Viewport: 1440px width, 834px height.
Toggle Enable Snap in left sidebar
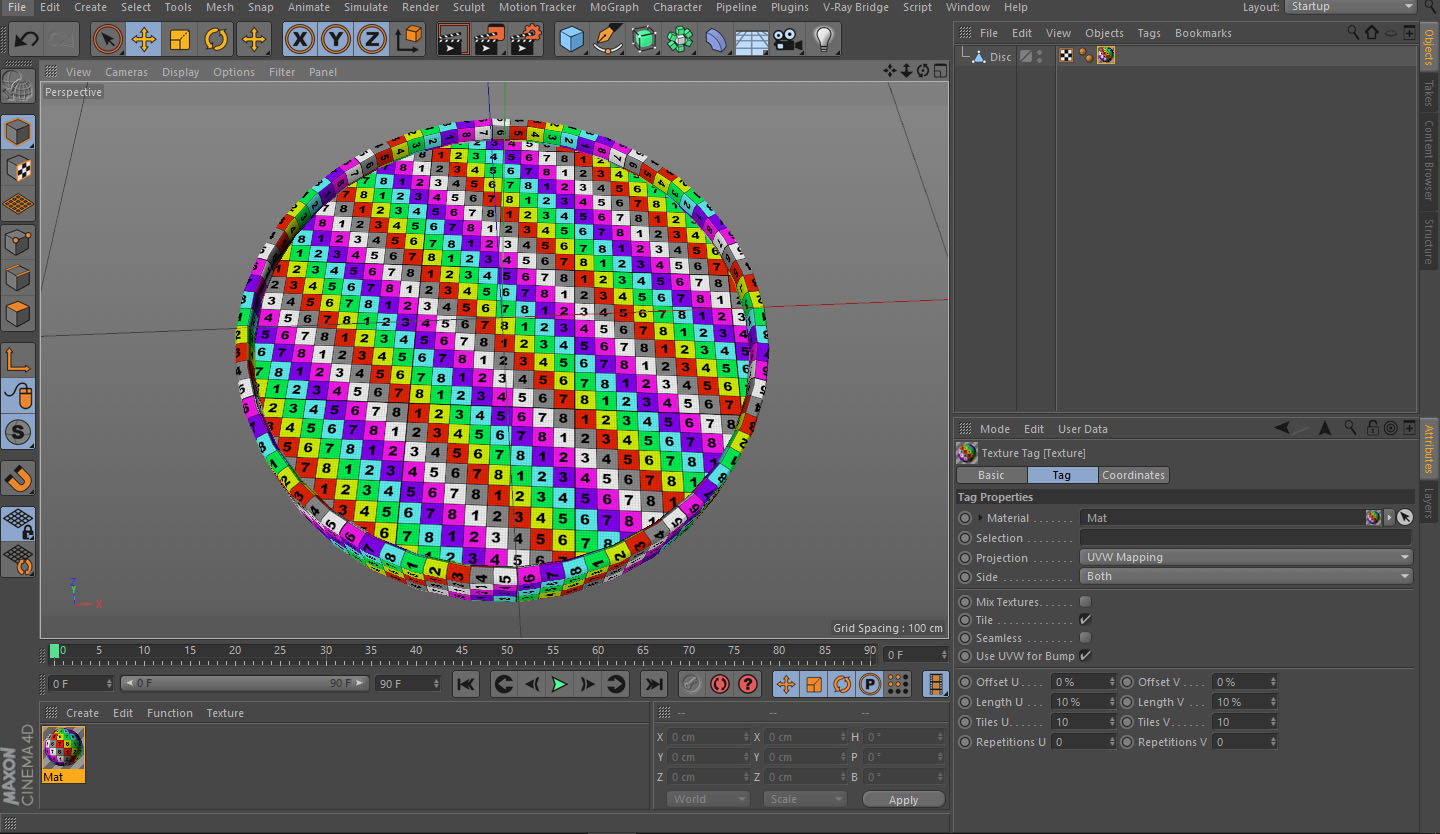click(18, 478)
